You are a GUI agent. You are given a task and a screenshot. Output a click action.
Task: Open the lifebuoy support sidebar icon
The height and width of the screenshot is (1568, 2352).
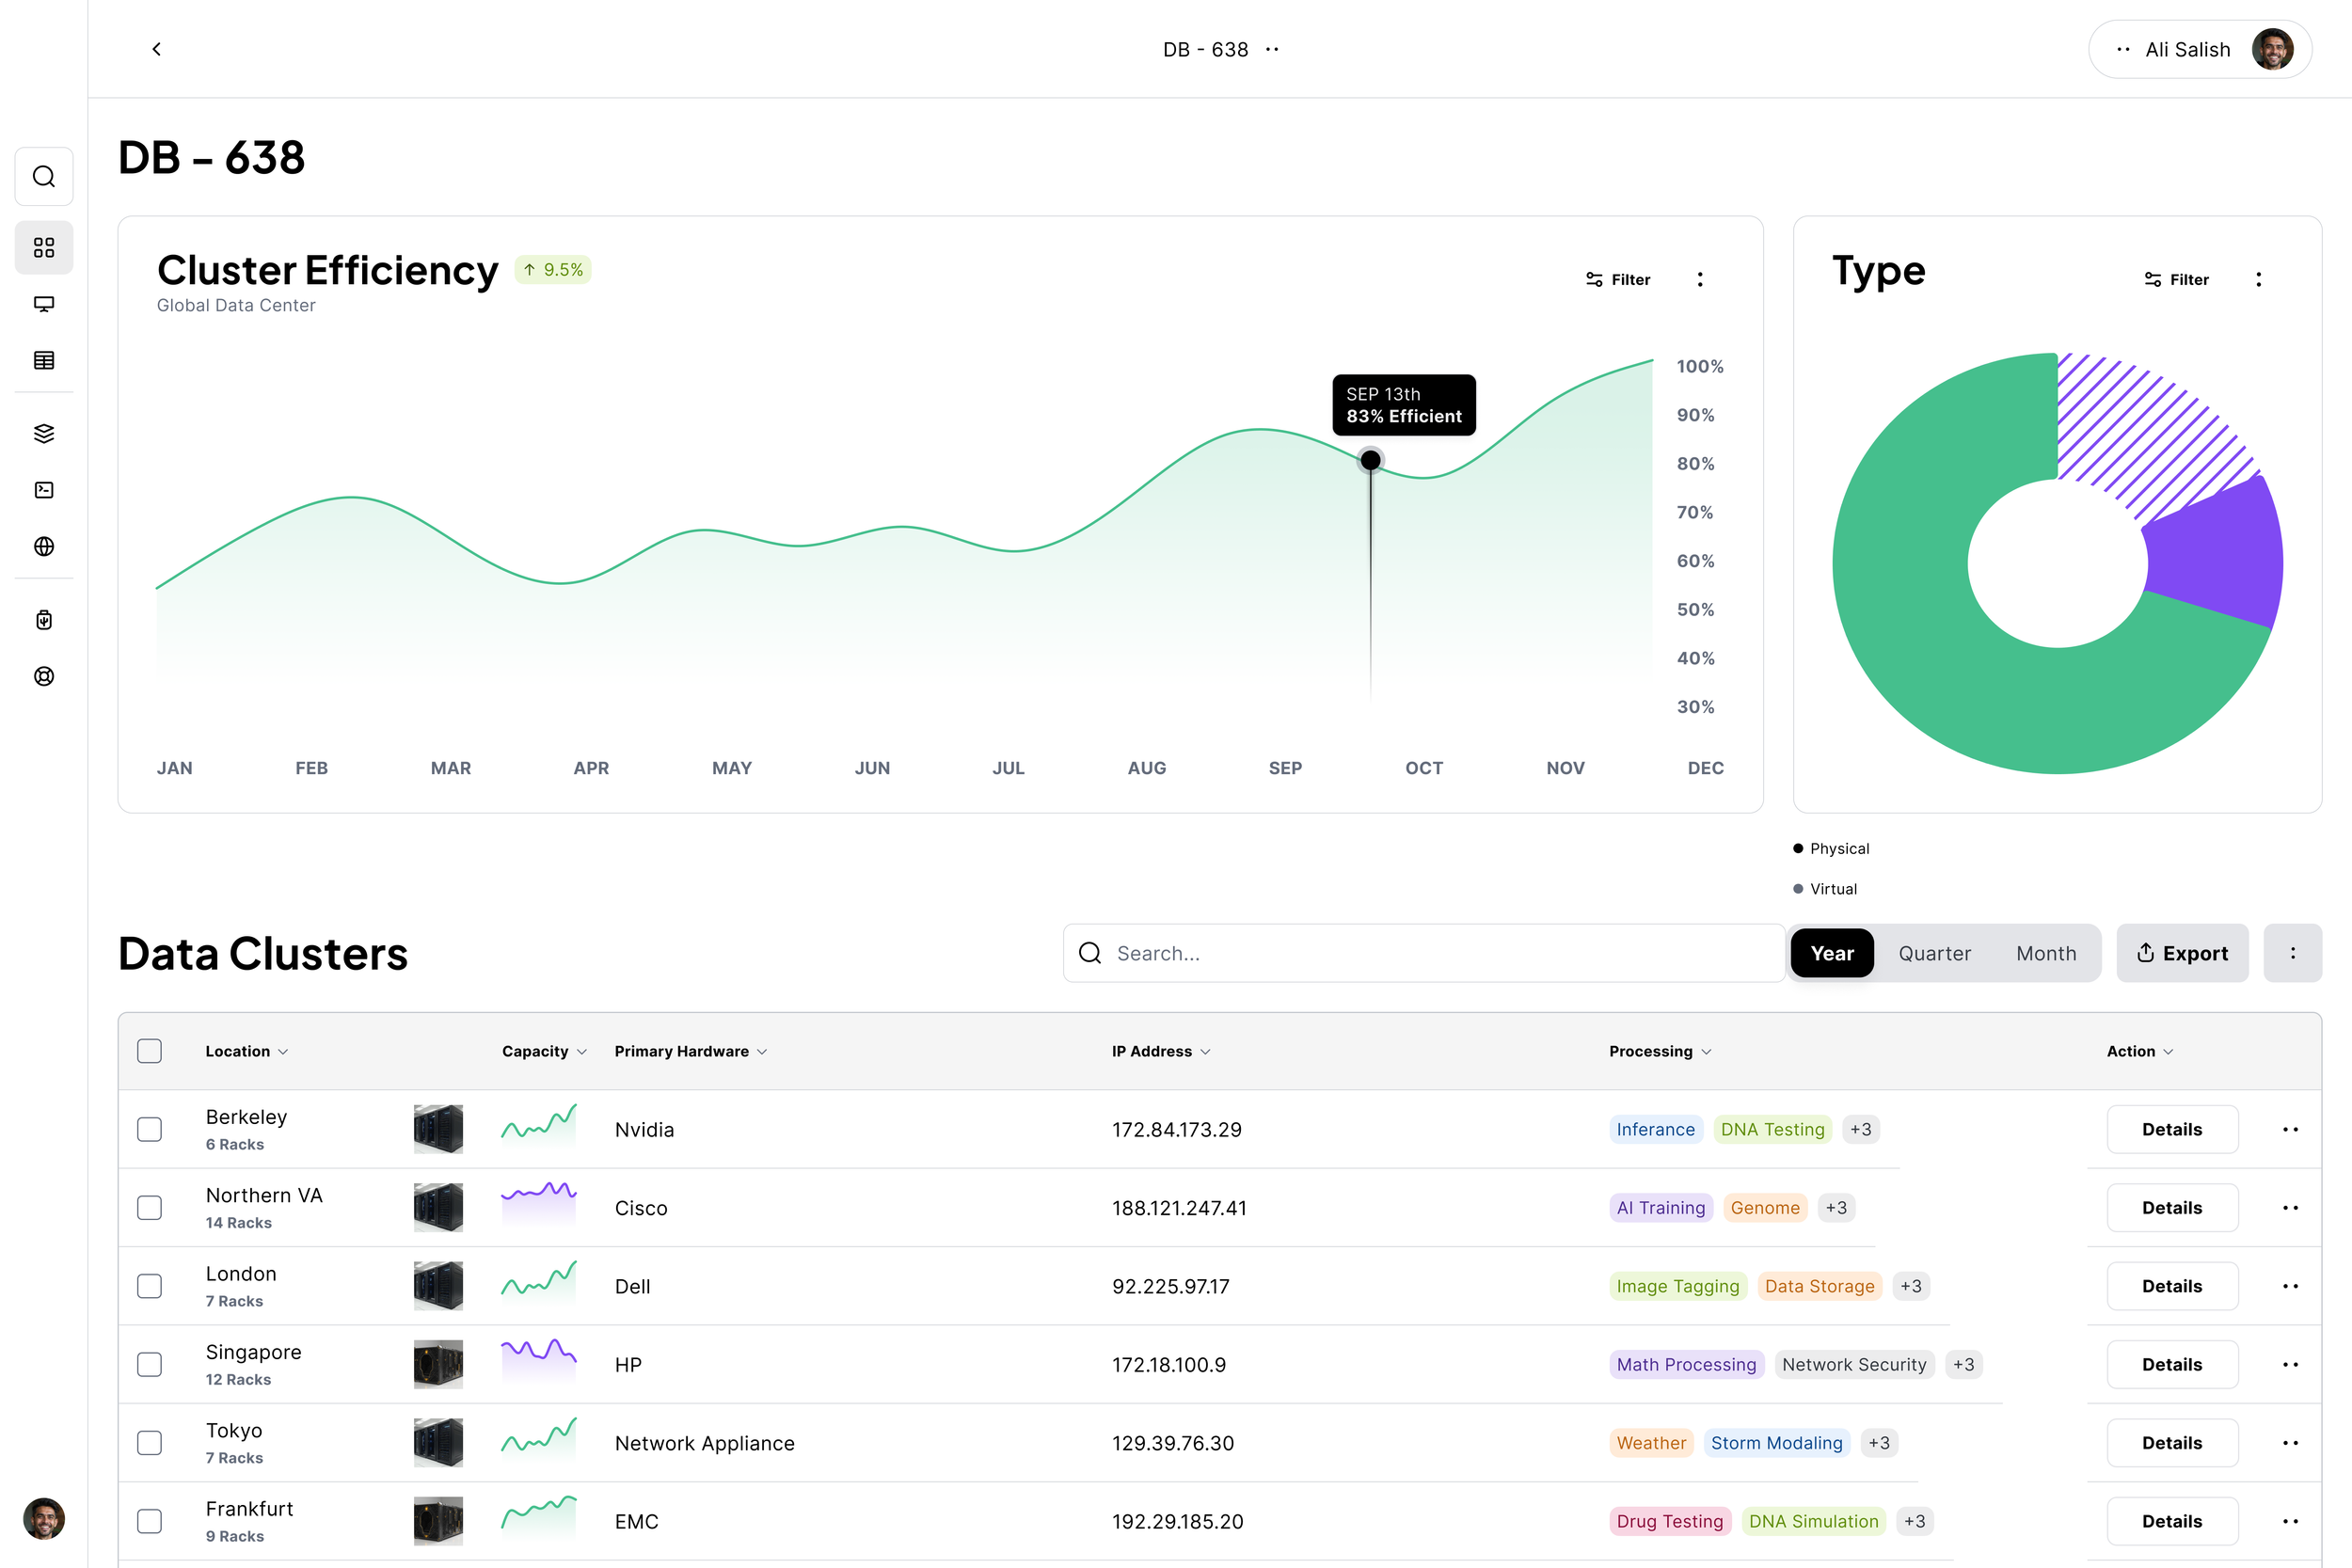tap(44, 676)
